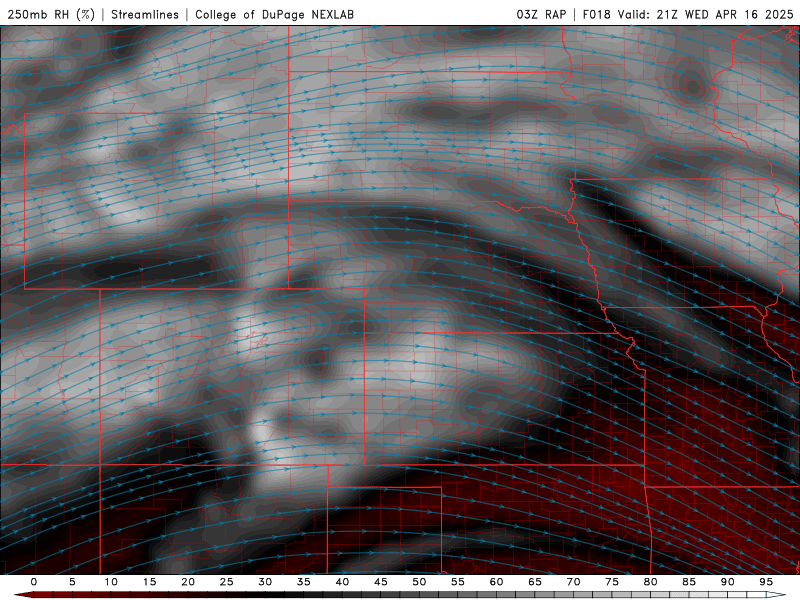Click the '85' value on color scale
This screenshot has width=800, height=600.
[689, 582]
